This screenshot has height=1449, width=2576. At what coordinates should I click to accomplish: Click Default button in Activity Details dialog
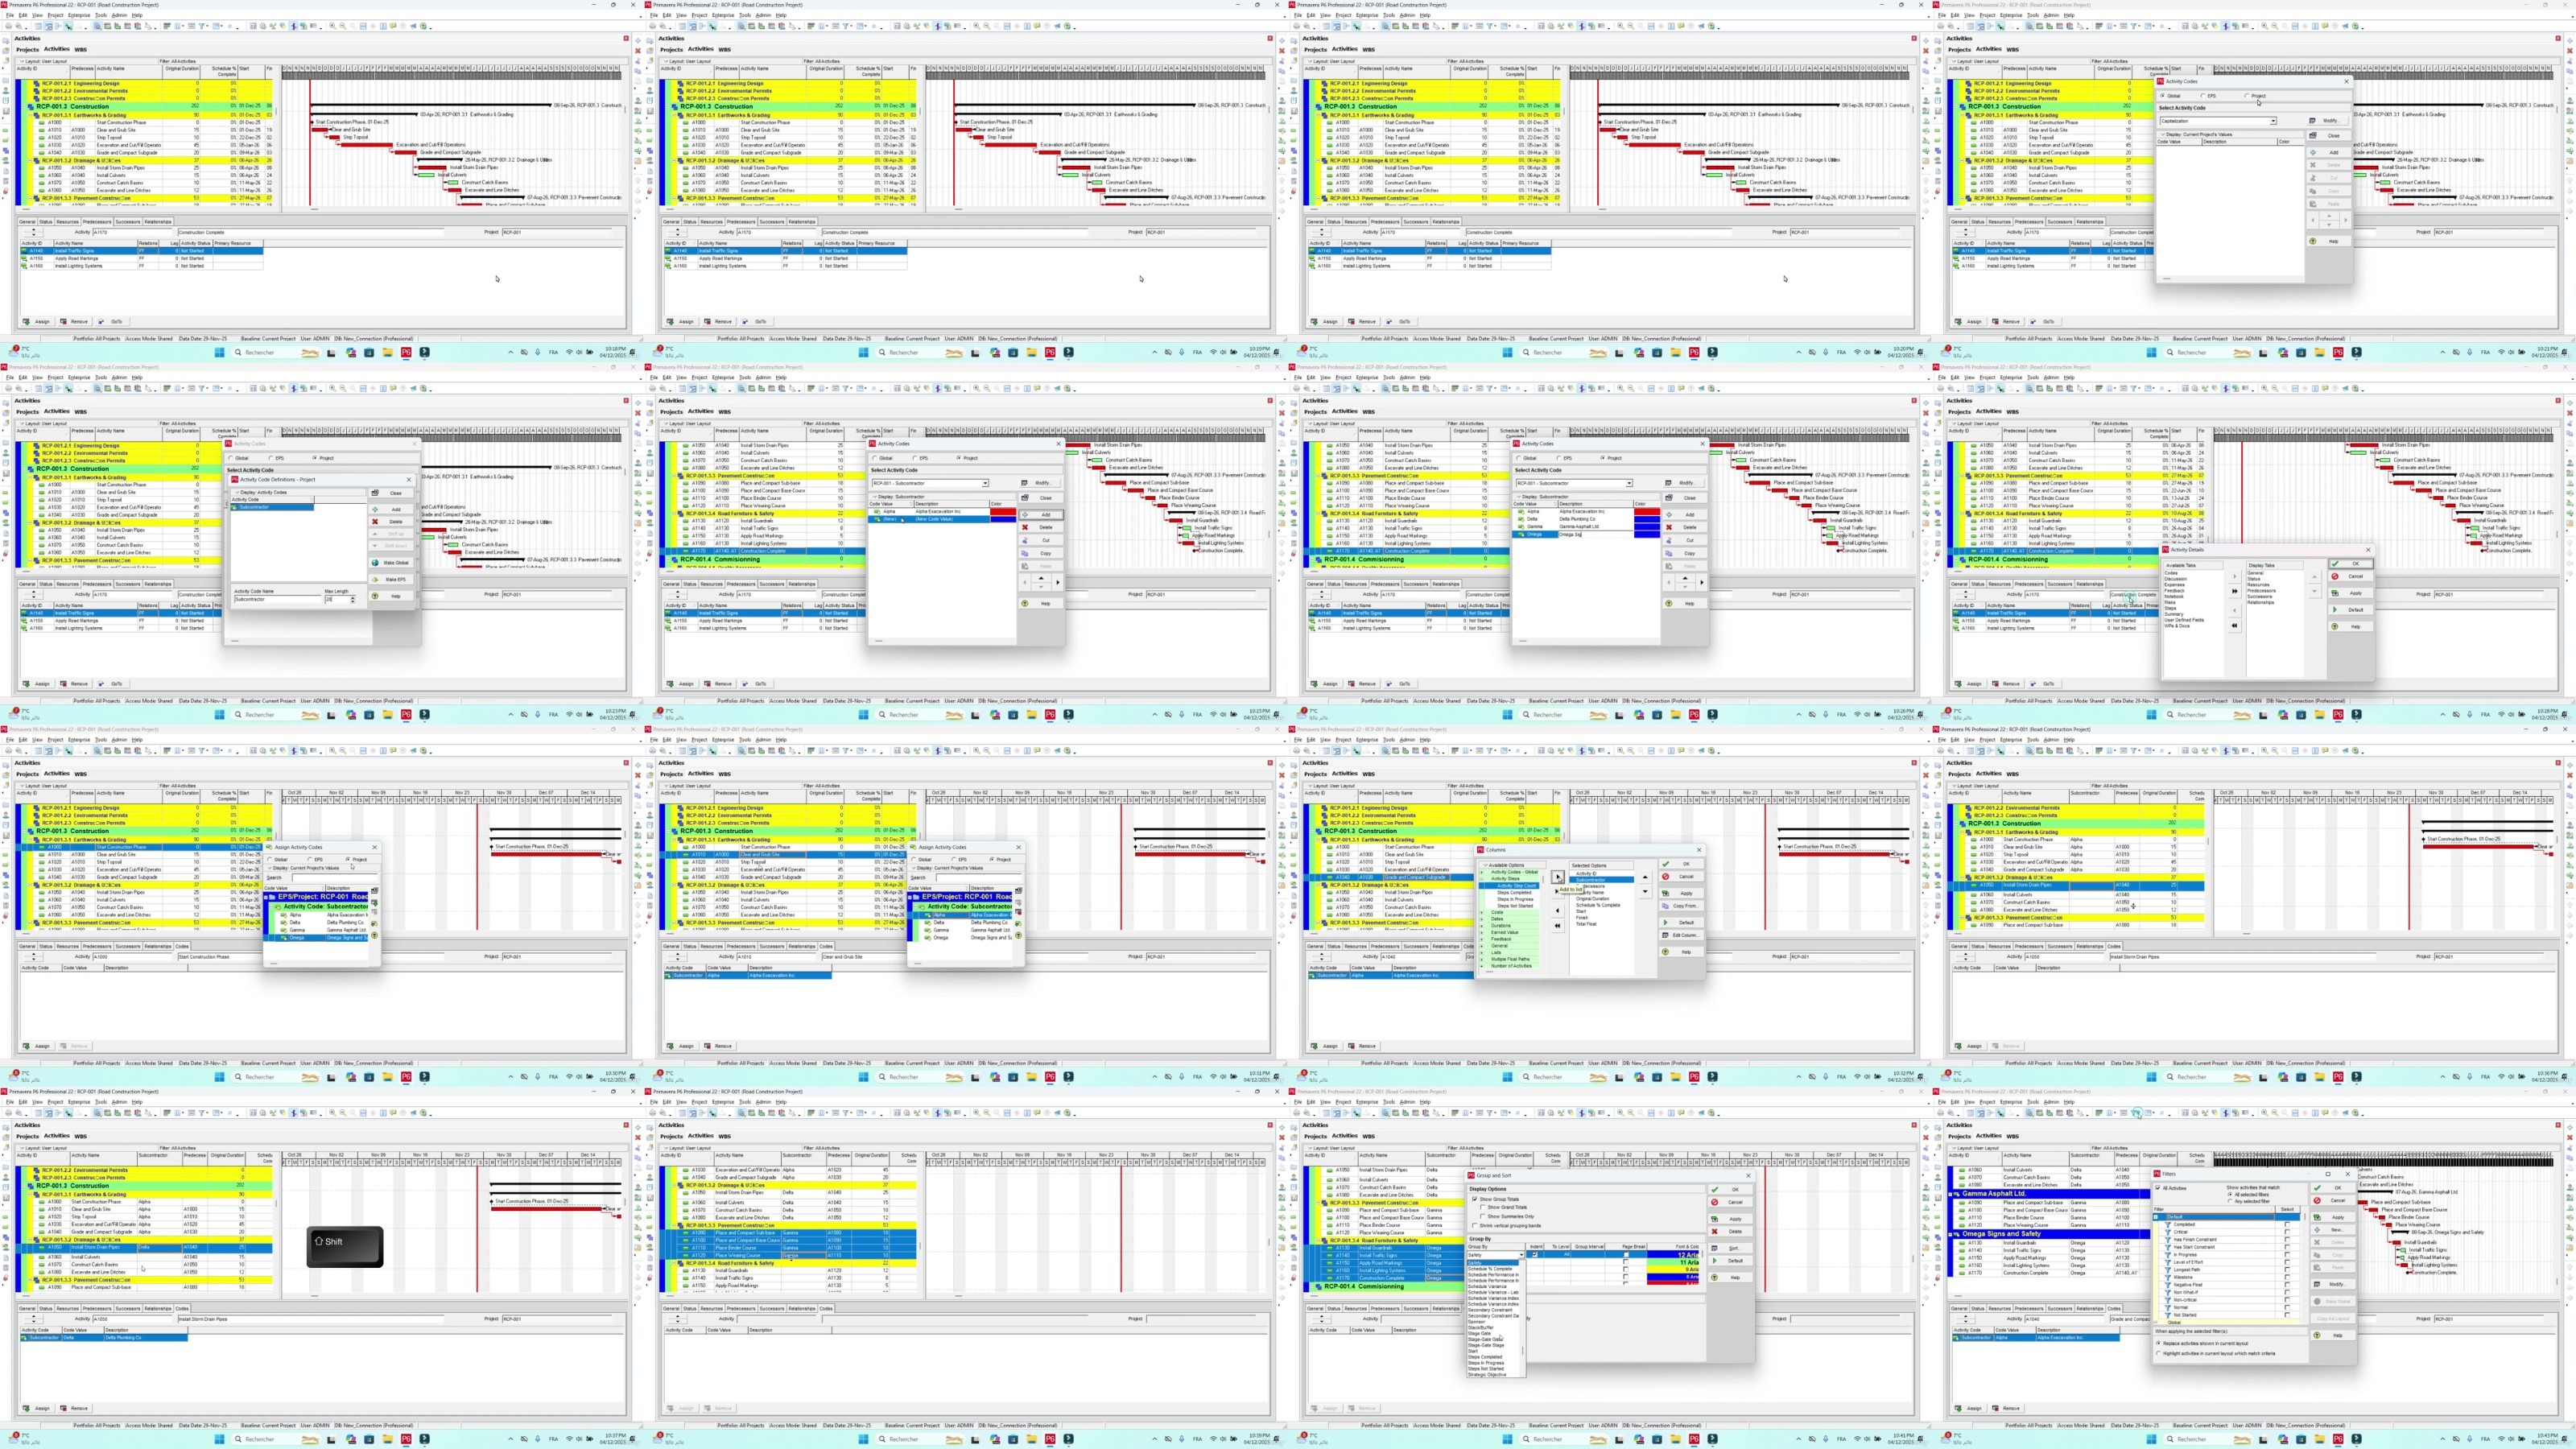coord(2351,610)
